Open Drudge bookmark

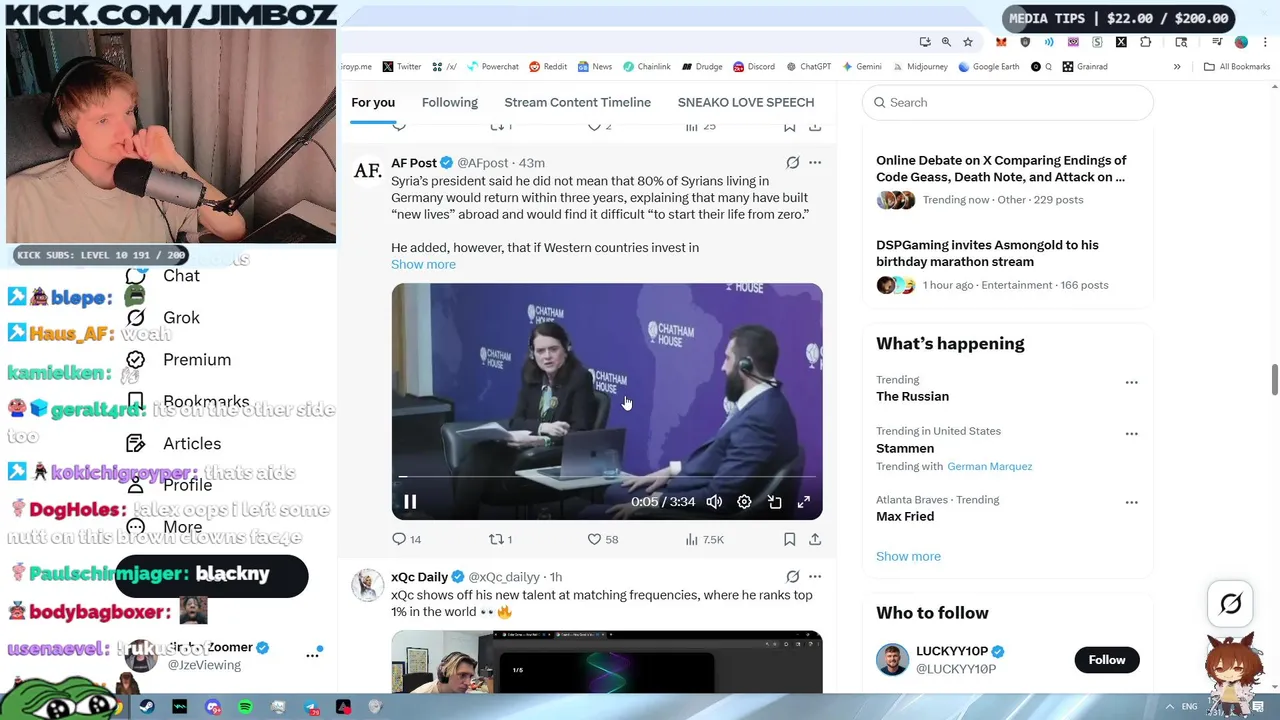click(x=702, y=66)
